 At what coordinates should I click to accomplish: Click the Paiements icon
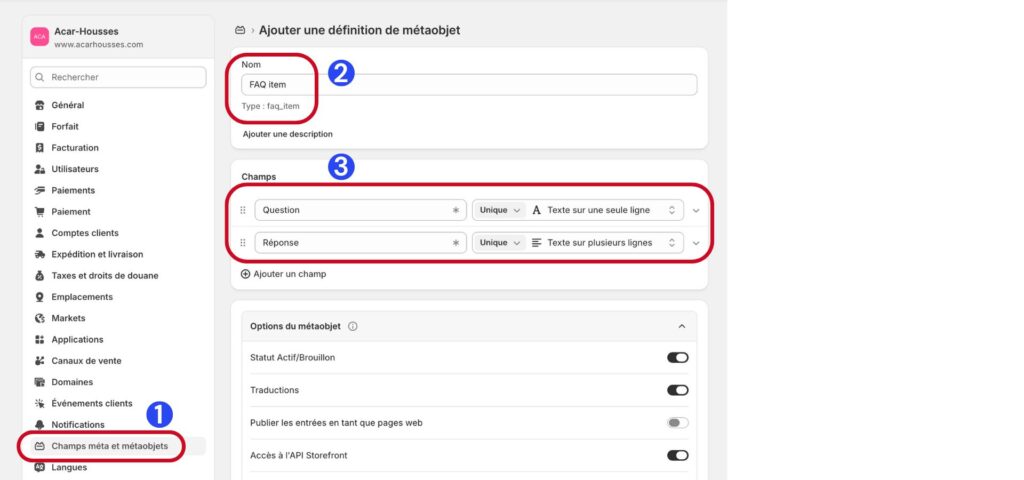click(x=39, y=191)
